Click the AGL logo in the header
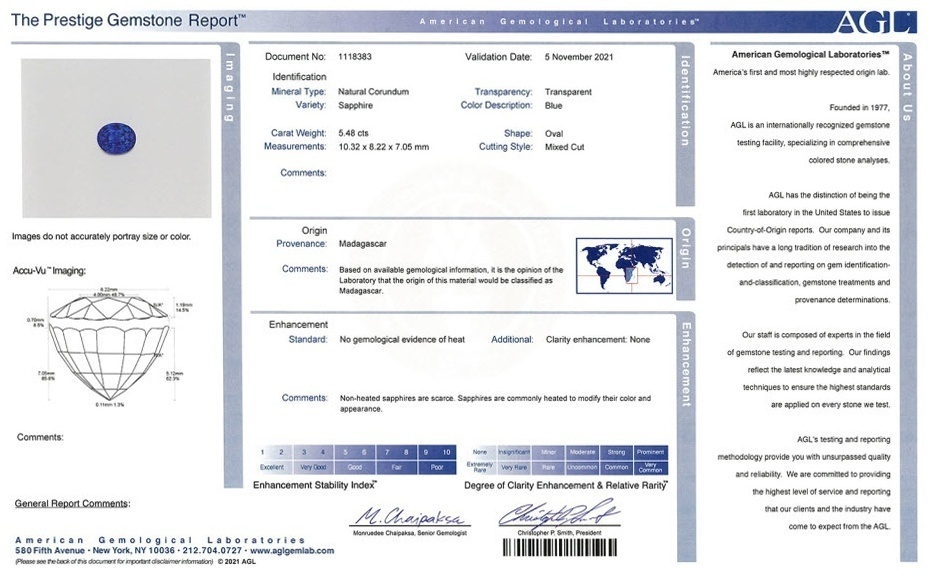The image size is (937, 578). coord(887,21)
